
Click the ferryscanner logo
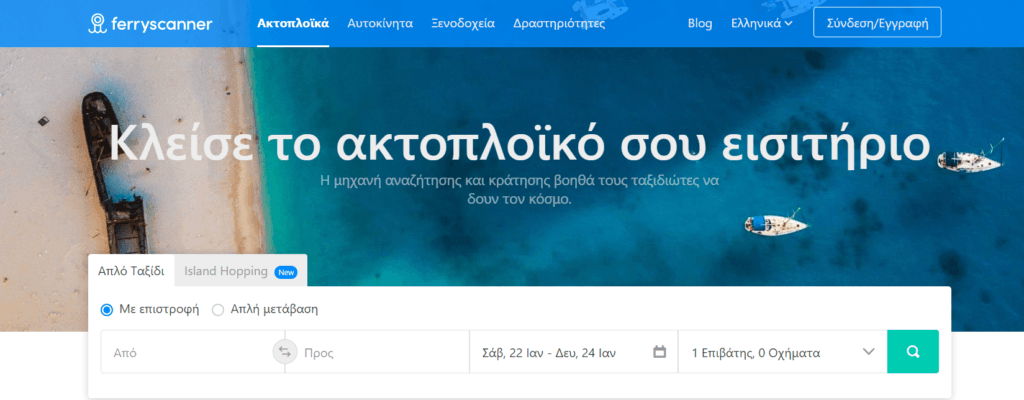(150, 23)
